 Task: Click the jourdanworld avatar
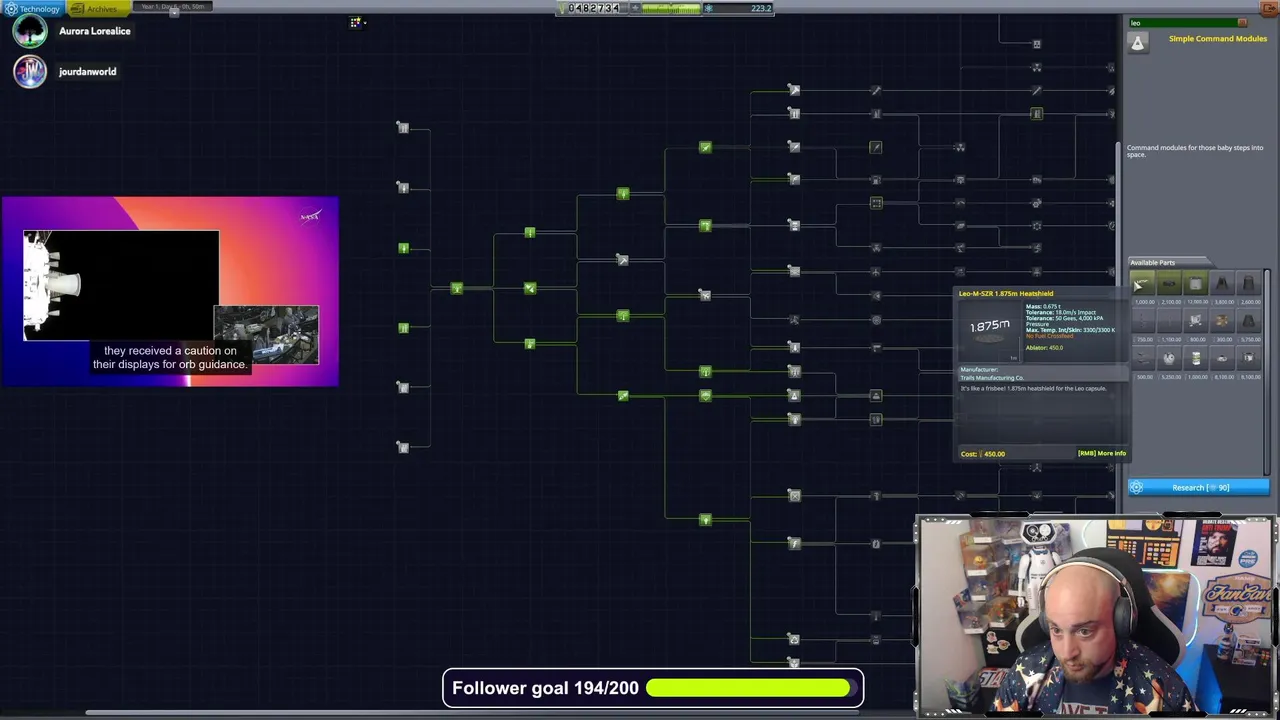pyautogui.click(x=30, y=71)
